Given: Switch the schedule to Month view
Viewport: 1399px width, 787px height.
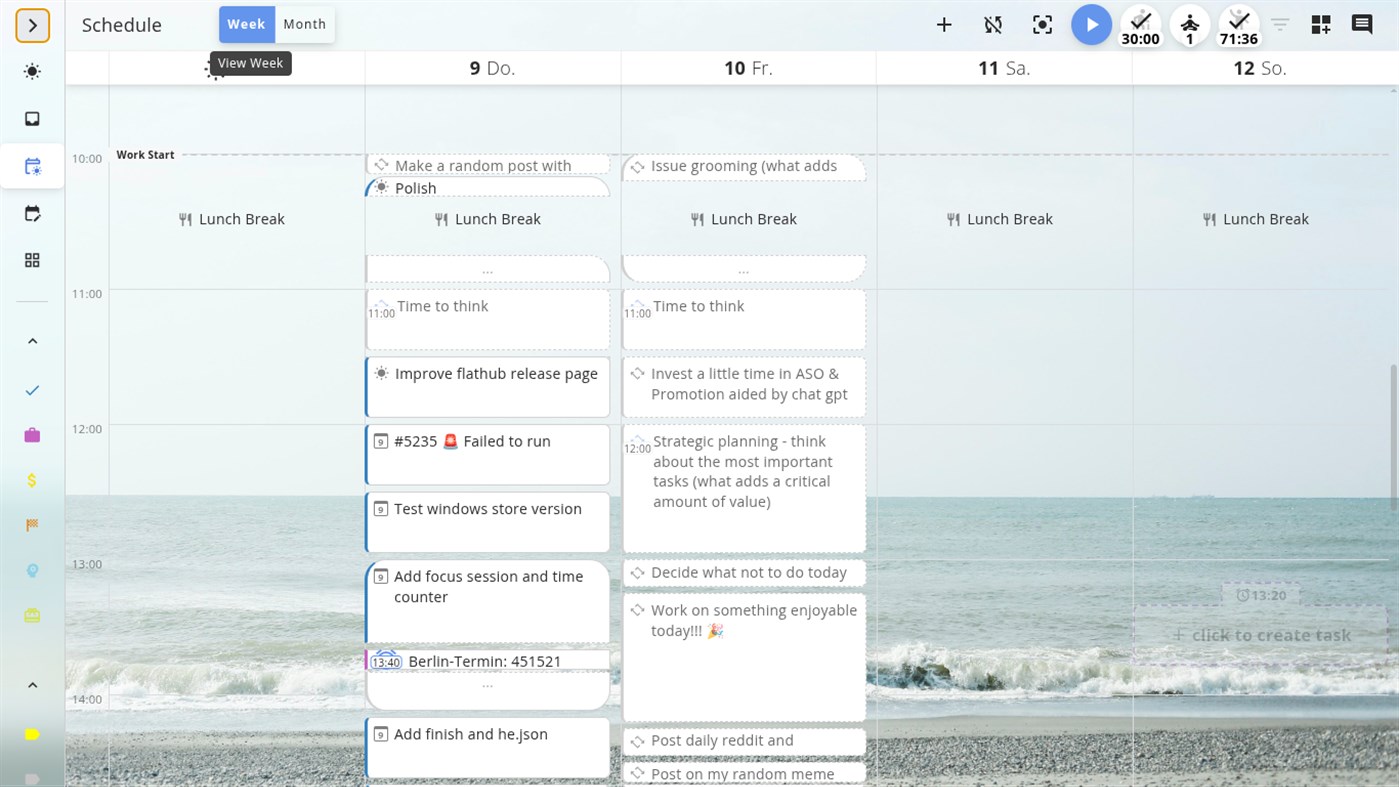Looking at the screenshot, I should coord(304,23).
